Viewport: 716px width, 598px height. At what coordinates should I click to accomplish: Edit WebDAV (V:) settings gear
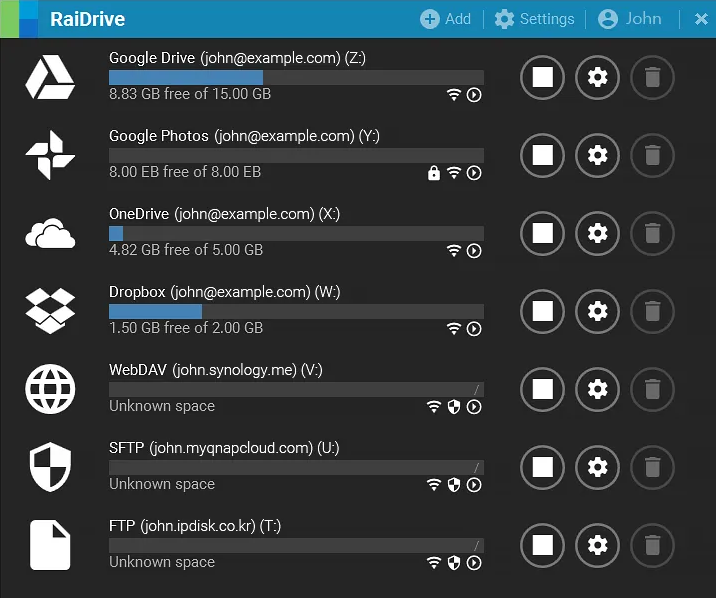tap(597, 389)
